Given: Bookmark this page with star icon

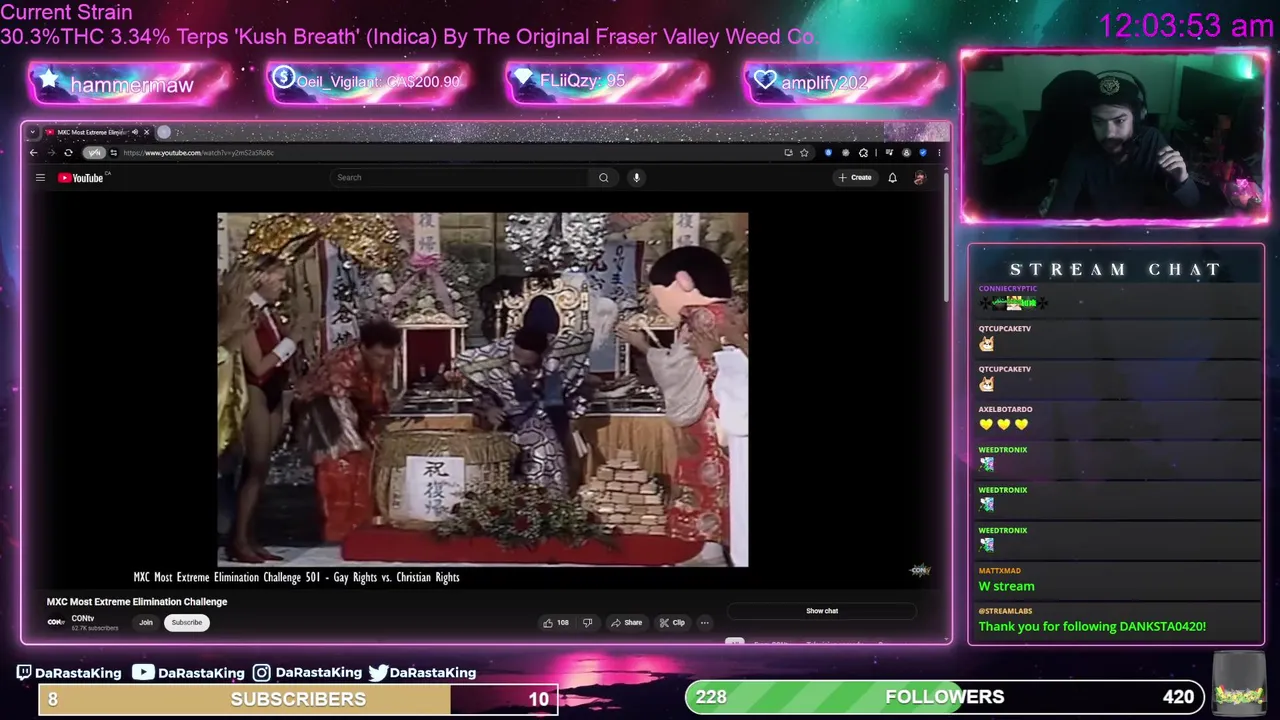Looking at the screenshot, I should pyautogui.click(x=804, y=153).
